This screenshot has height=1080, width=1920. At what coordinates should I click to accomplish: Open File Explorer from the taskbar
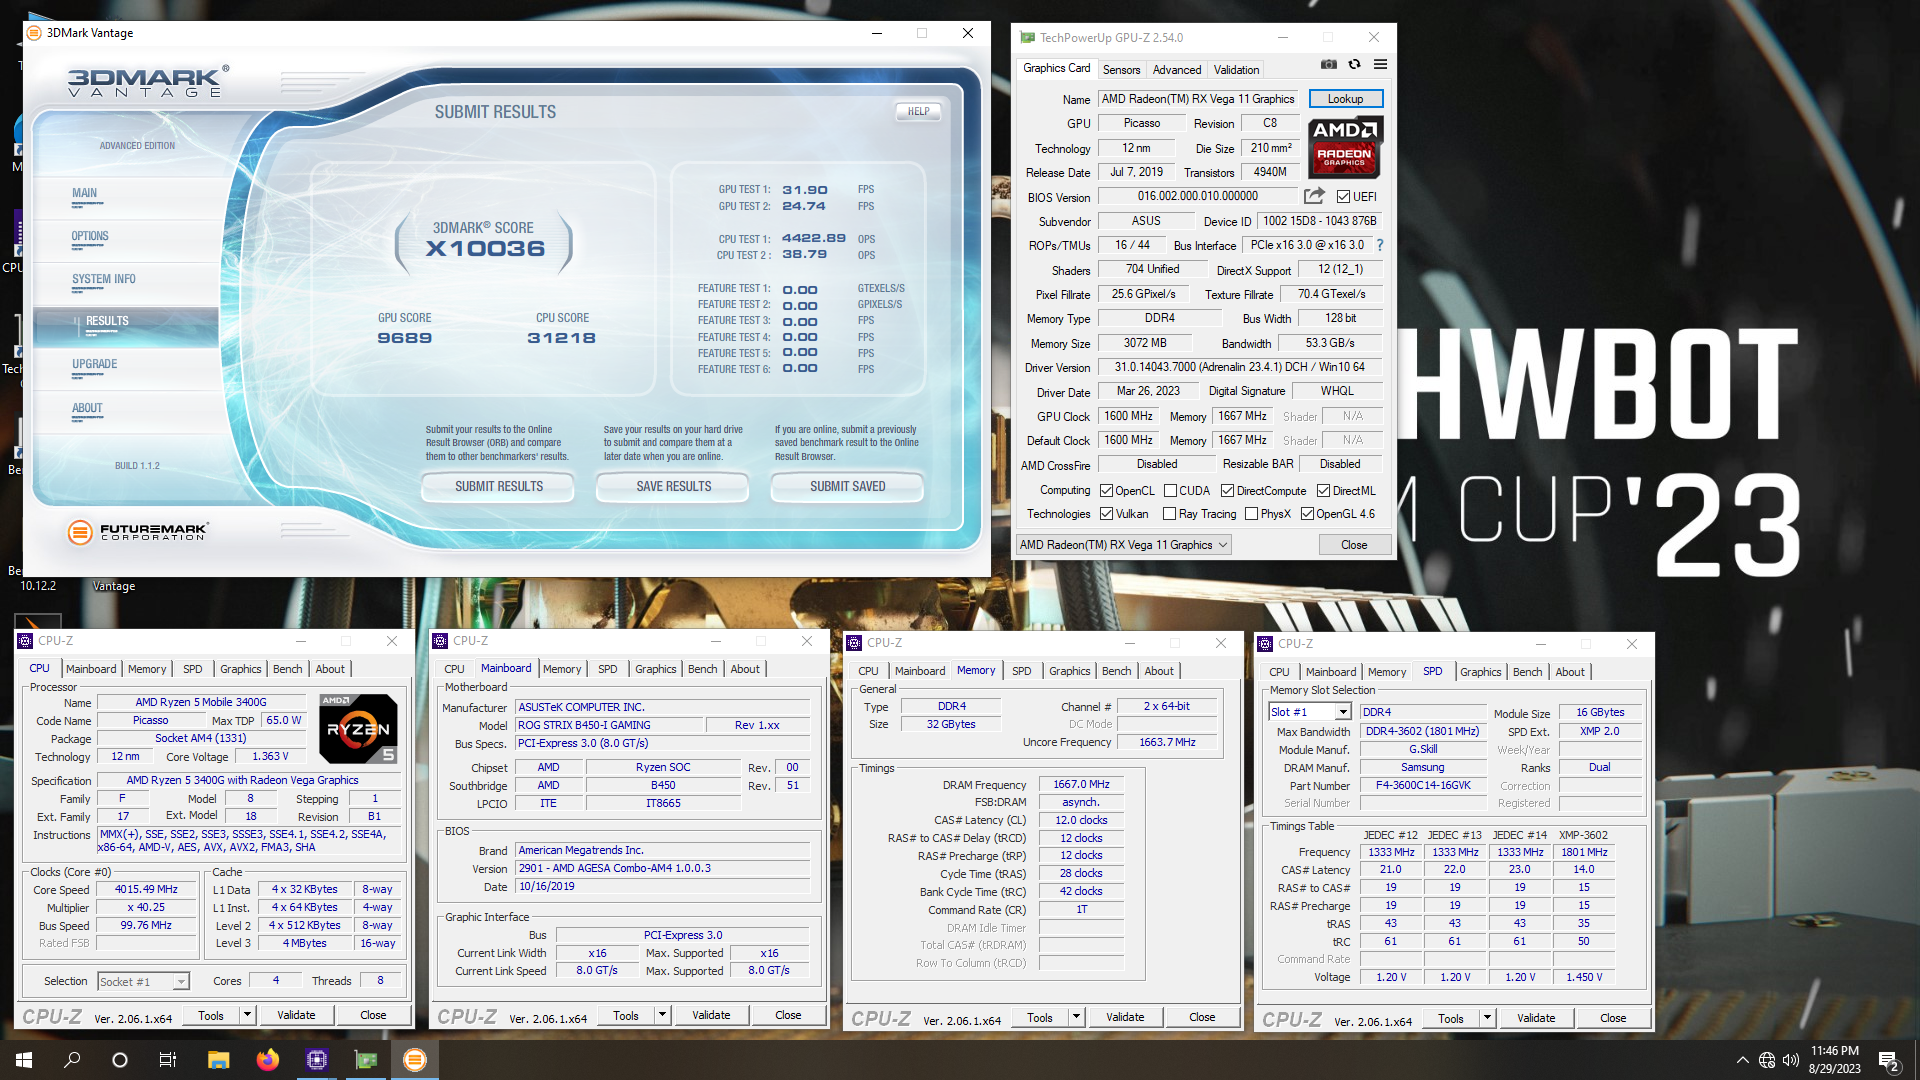coord(218,1060)
